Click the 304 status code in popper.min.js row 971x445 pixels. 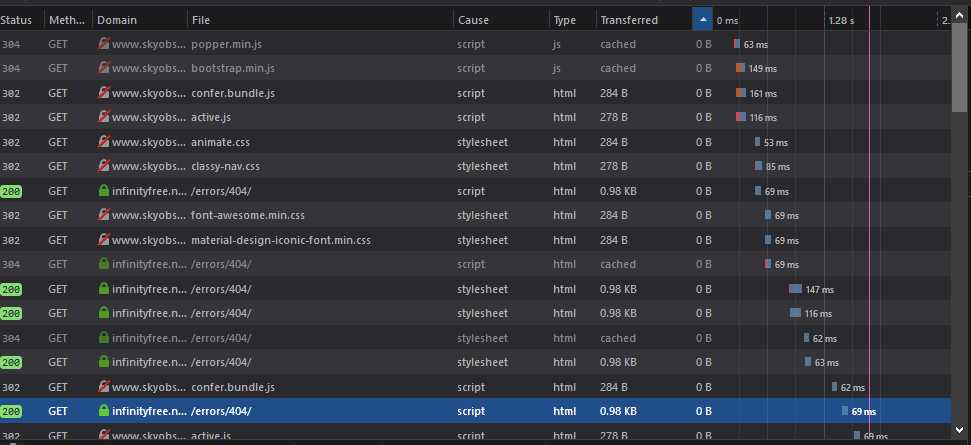pyautogui.click(x=11, y=44)
